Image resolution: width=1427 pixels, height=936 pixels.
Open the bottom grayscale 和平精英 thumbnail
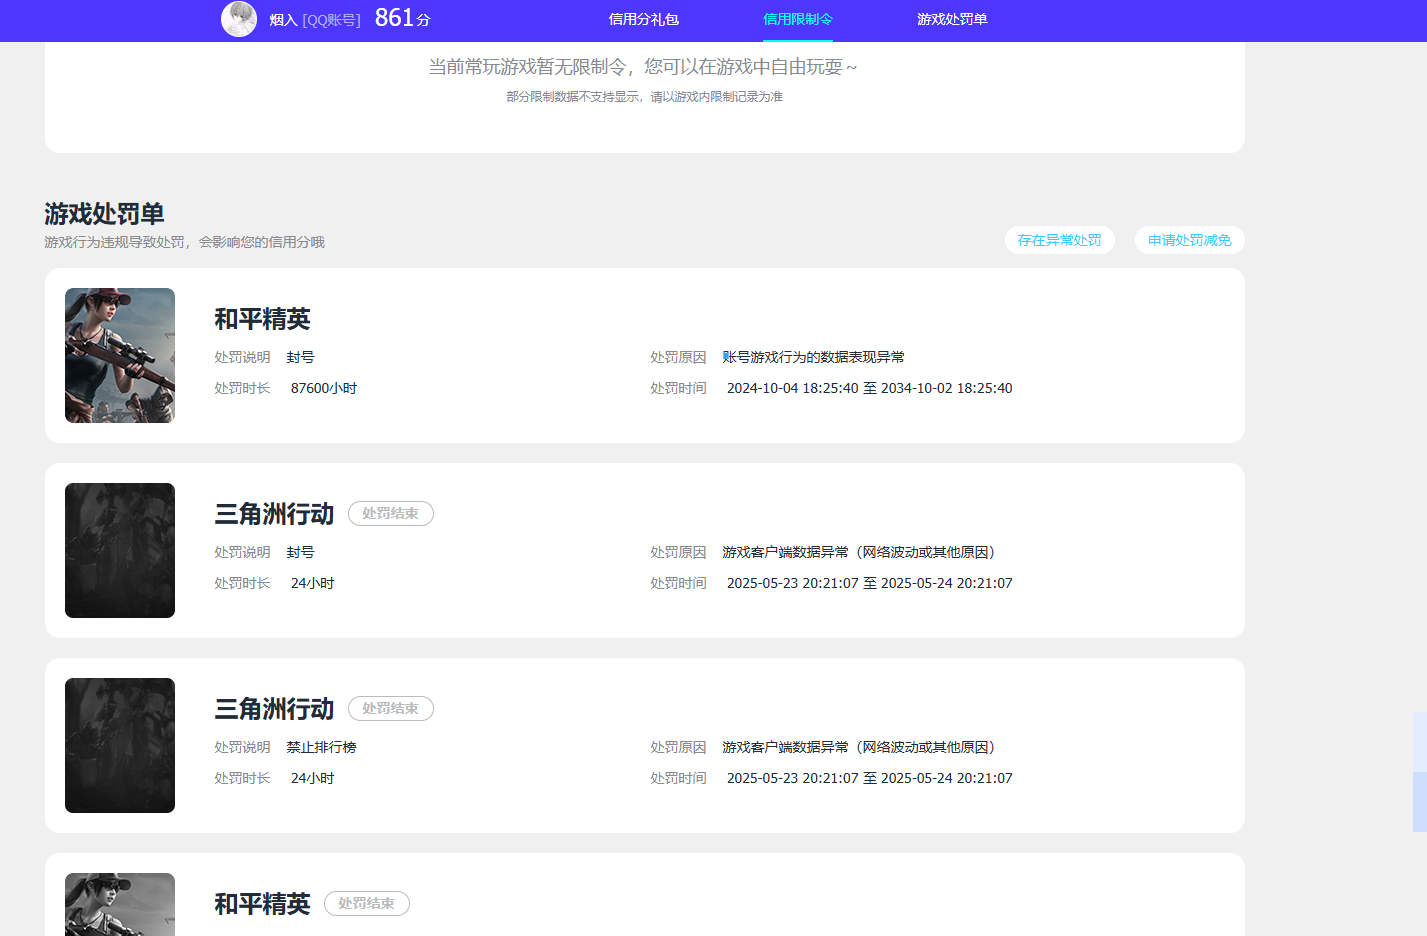tap(120, 904)
